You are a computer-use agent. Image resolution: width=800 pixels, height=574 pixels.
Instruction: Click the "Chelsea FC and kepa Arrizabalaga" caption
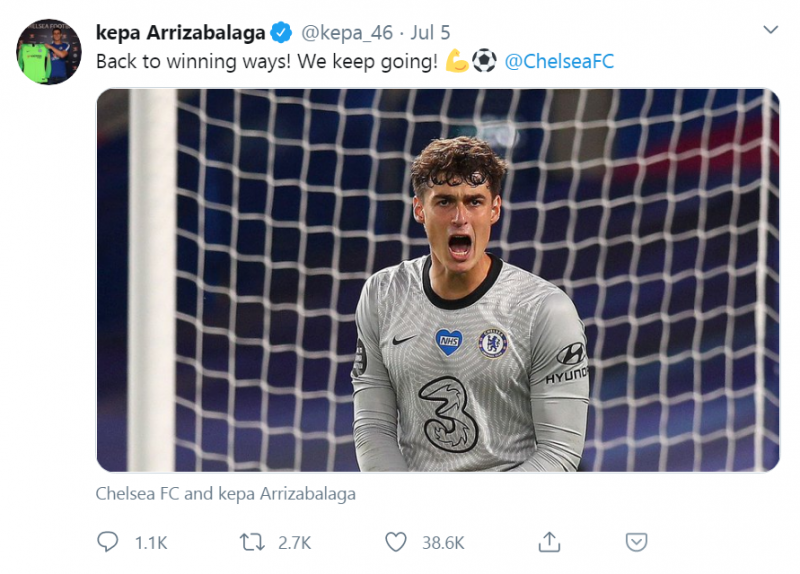225,493
